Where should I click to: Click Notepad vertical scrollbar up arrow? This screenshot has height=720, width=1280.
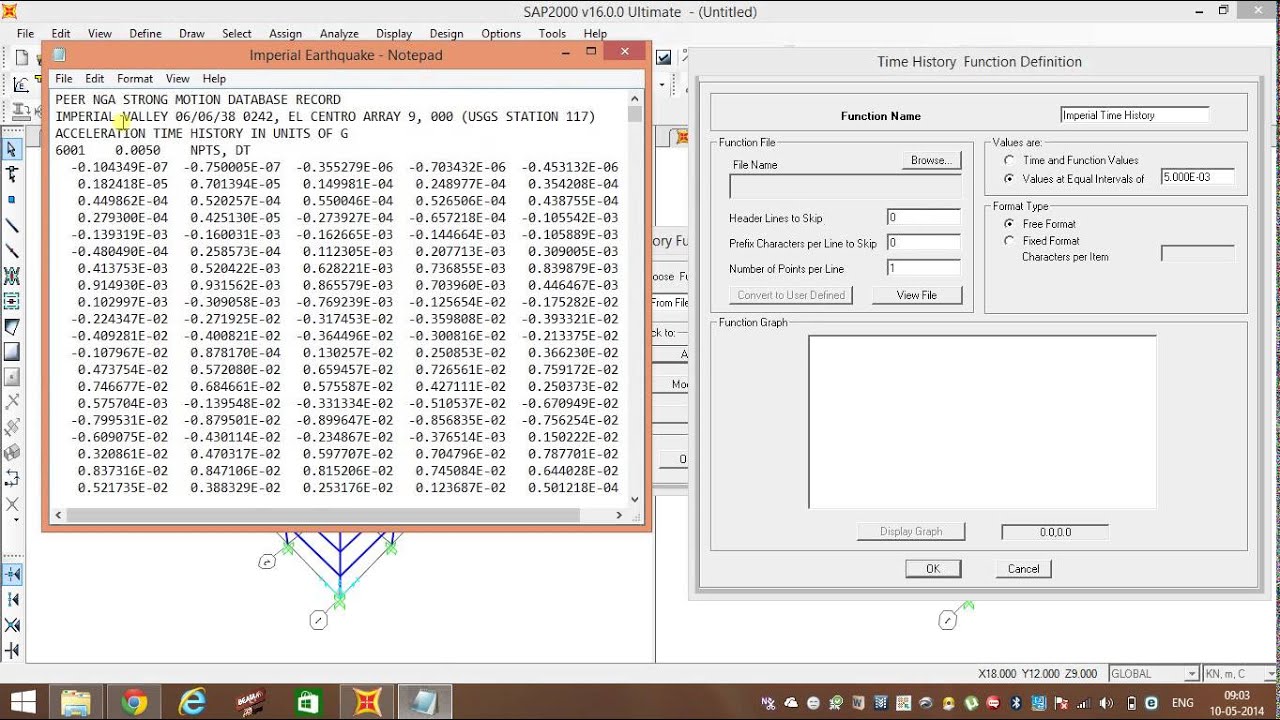click(635, 98)
